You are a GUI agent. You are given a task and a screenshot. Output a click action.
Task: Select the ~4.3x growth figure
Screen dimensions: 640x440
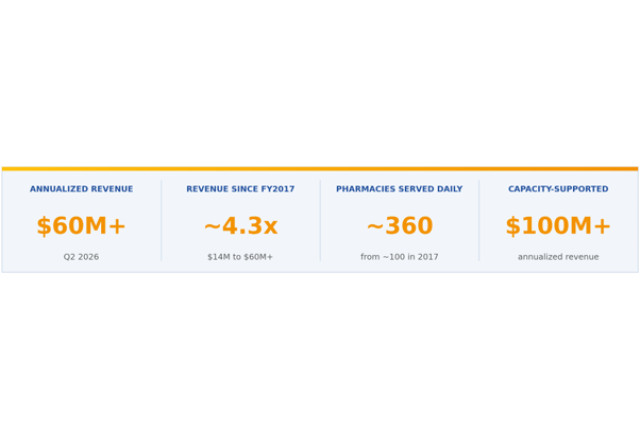pyautogui.click(x=241, y=226)
